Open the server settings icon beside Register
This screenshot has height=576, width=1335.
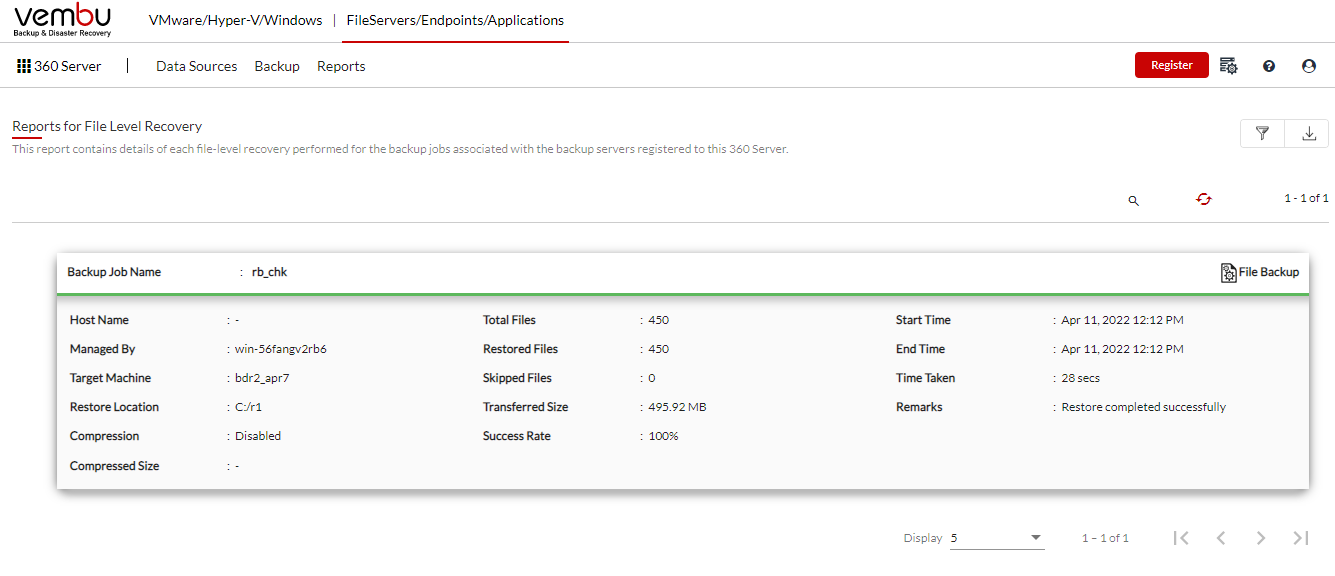pyautogui.click(x=1229, y=66)
